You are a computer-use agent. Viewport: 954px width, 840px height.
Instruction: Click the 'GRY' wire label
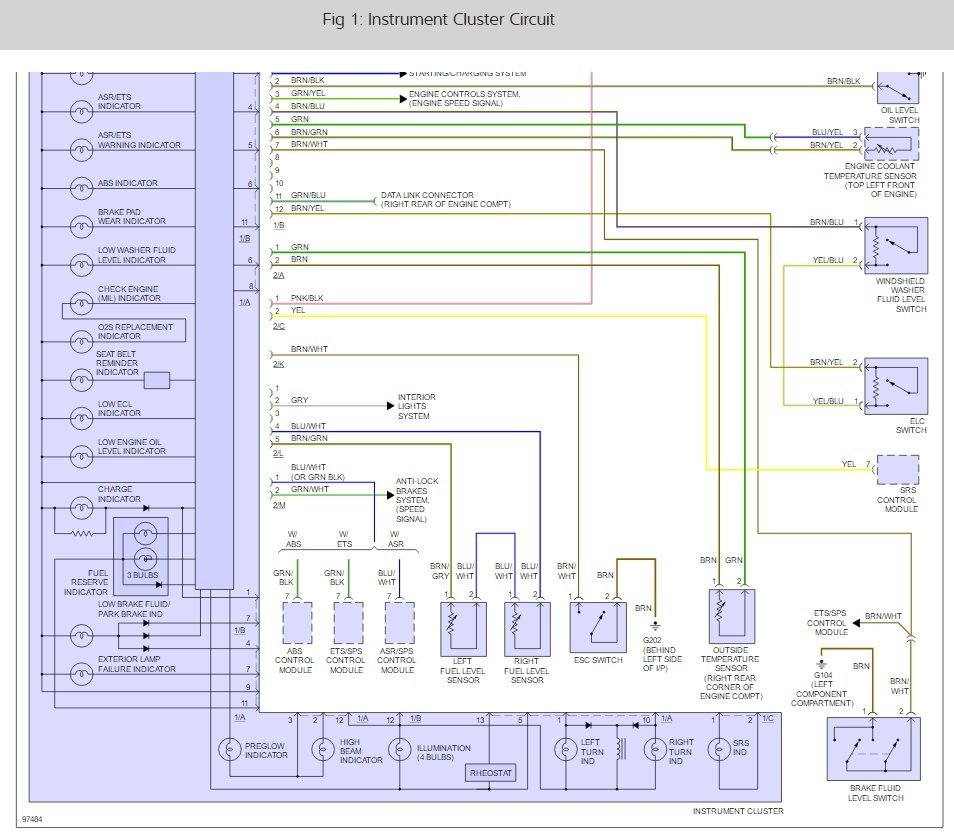click(299, 400)
